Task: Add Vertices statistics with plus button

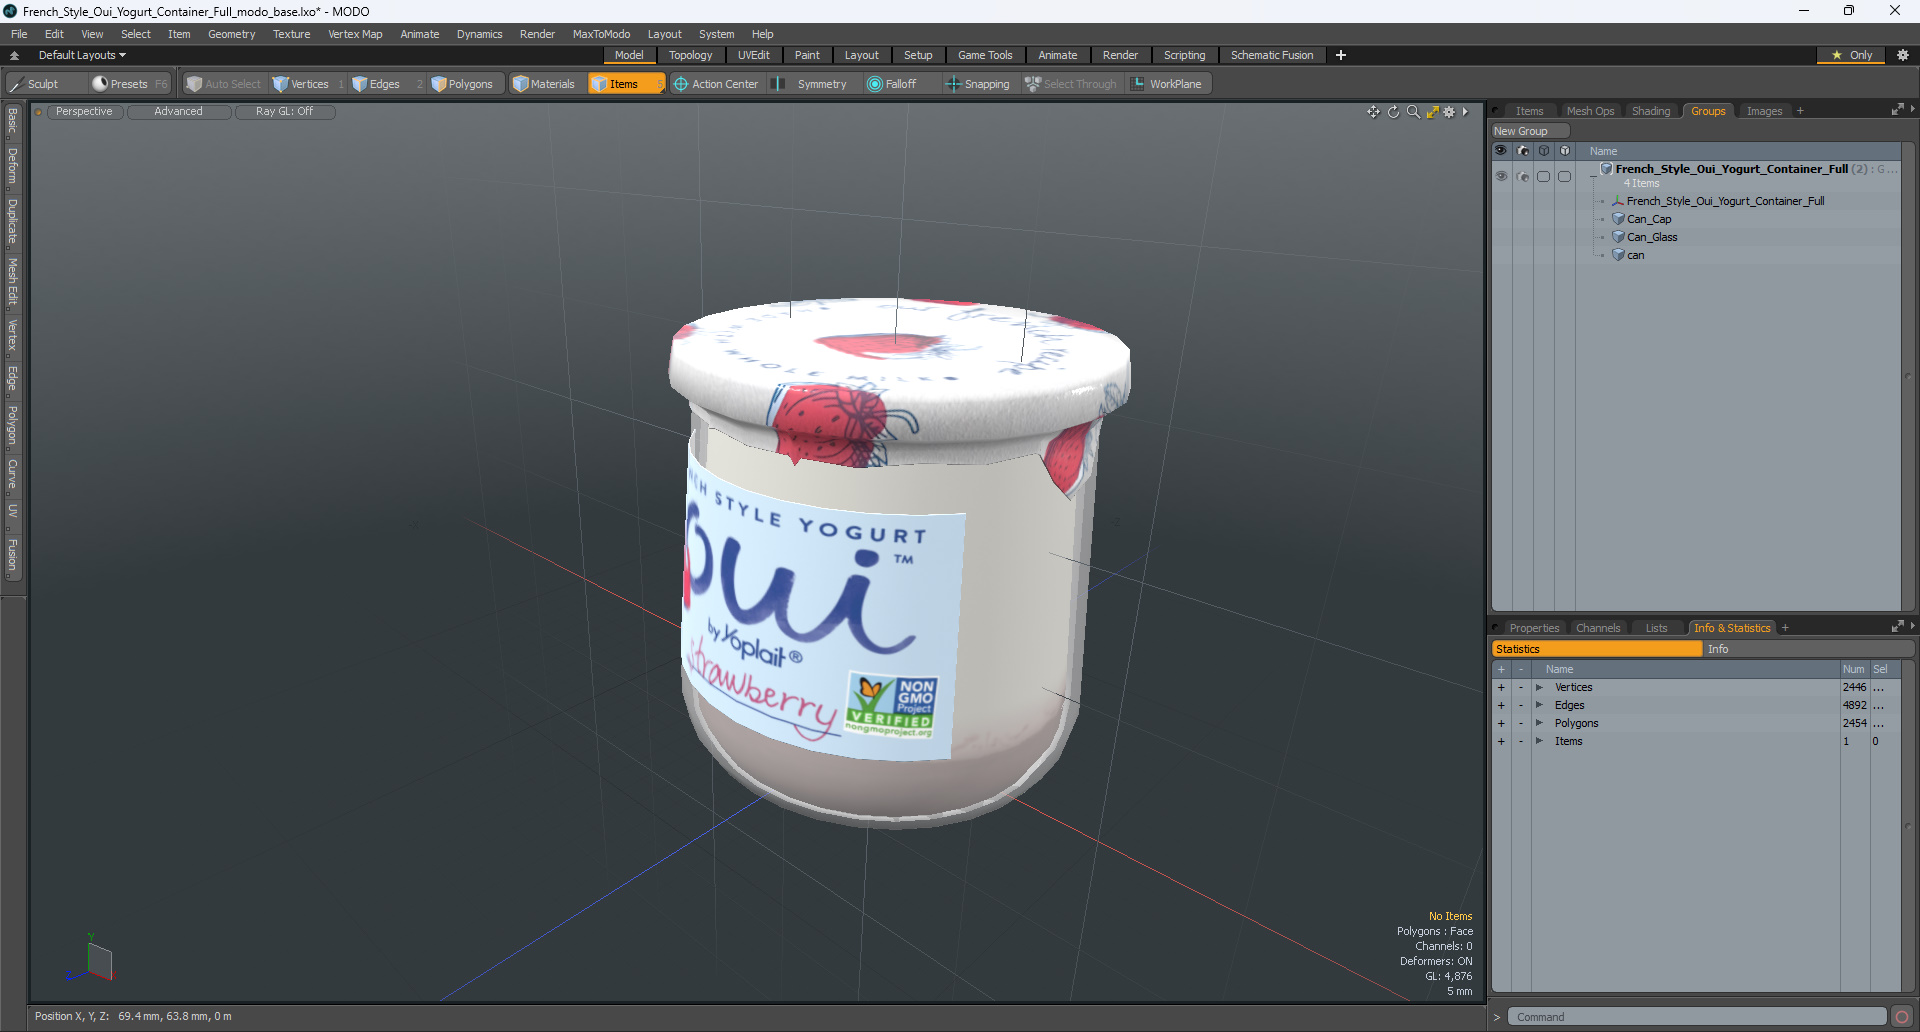Action: (x=1501, y=687)
